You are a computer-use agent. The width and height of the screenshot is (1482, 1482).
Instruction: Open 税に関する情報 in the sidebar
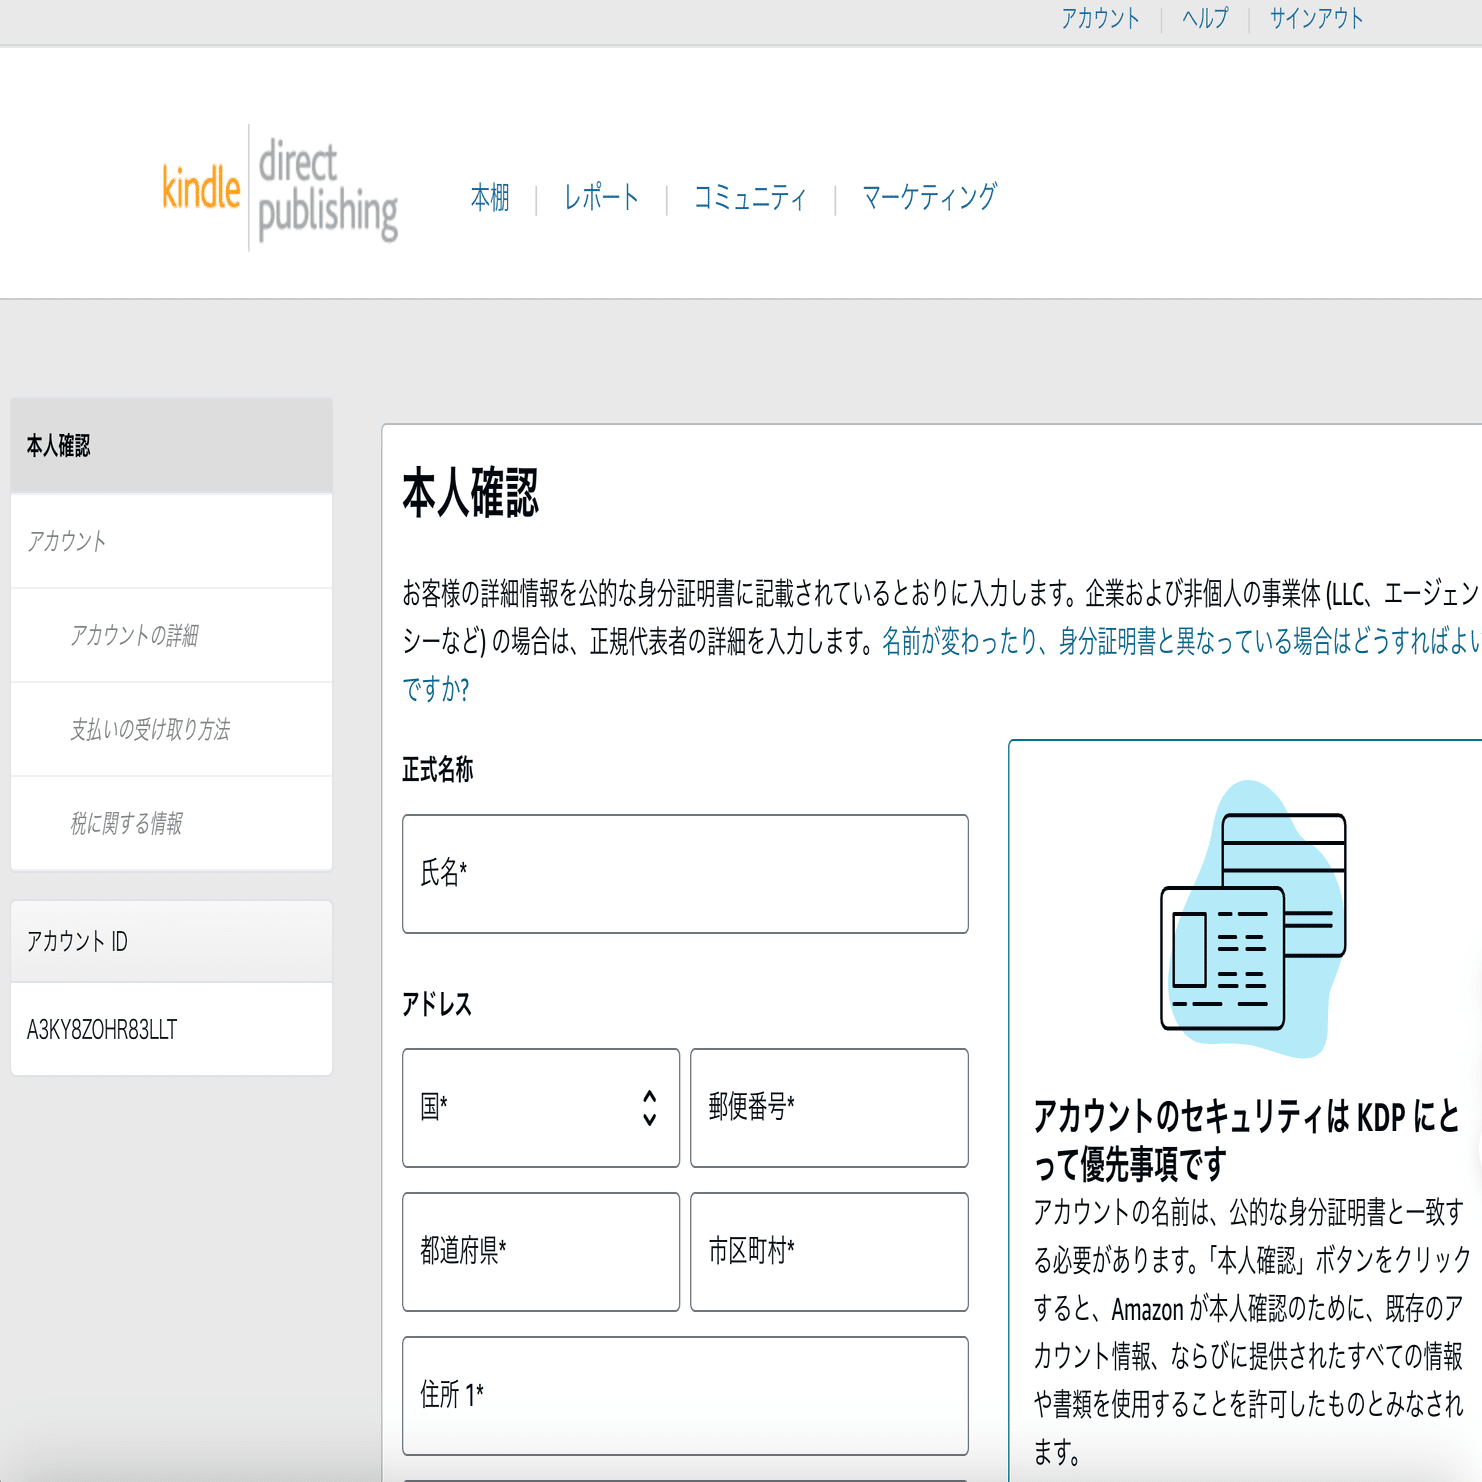tap(132, 823)
